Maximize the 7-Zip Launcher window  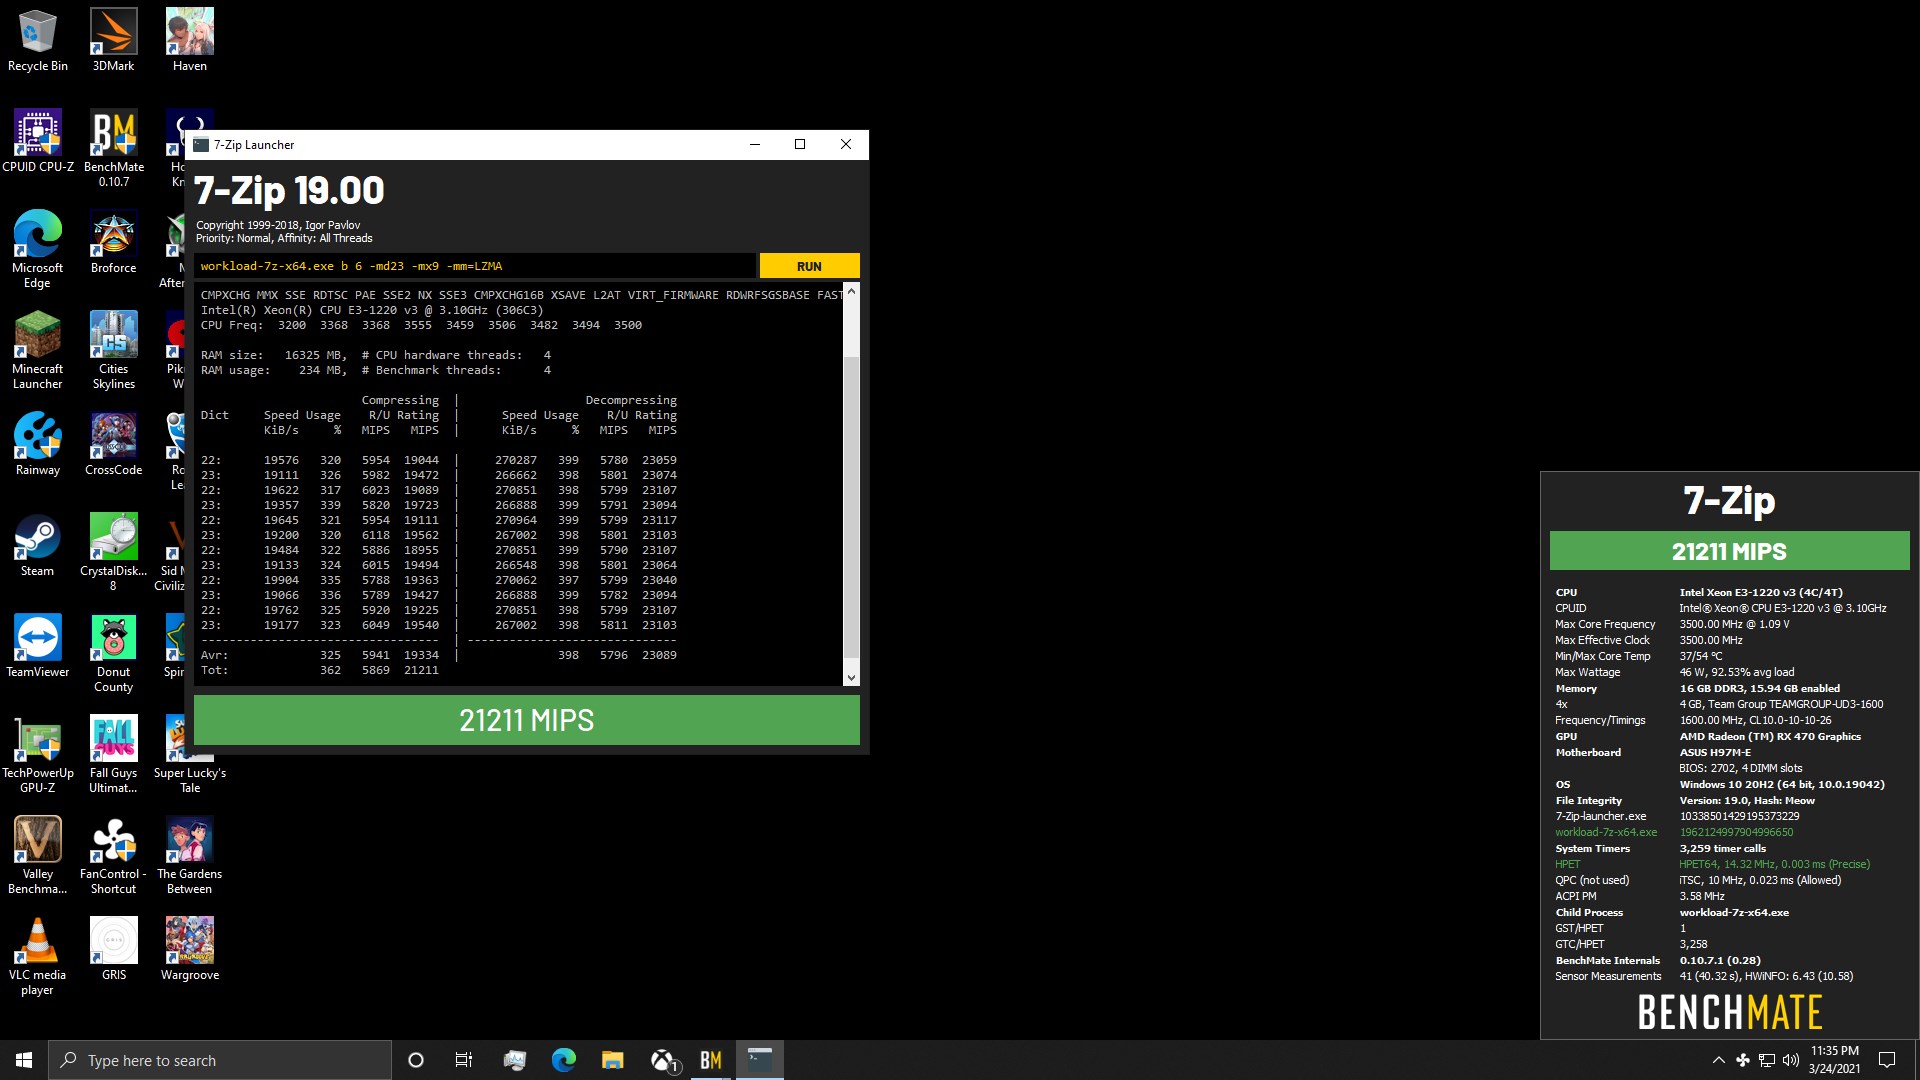pyautogui.click(x=800, y=144)
